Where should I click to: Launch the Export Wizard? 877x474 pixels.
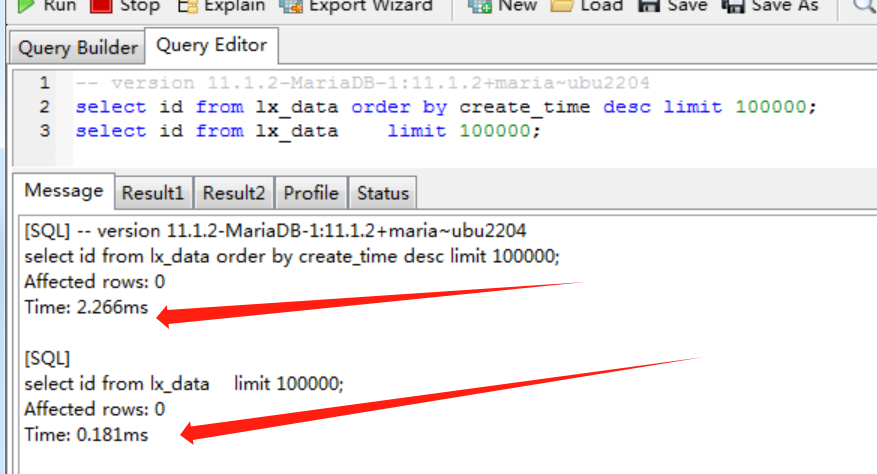coord(357,6)
